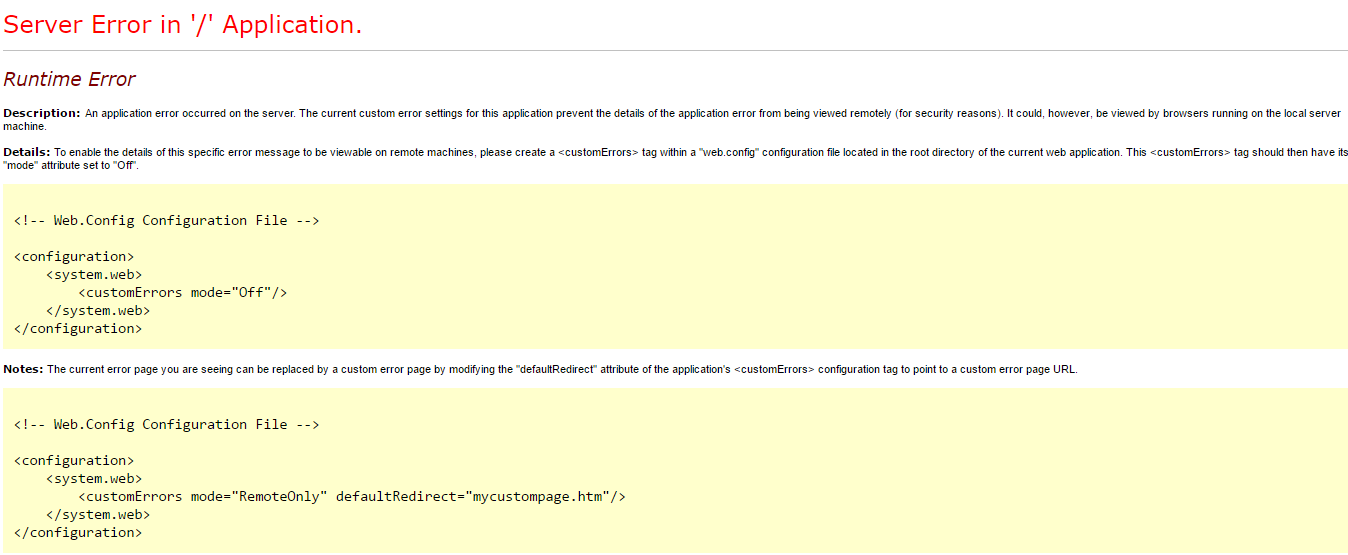Click opening <configuration> tag in the second code block
1348x555 pixels.
point(74,461)
